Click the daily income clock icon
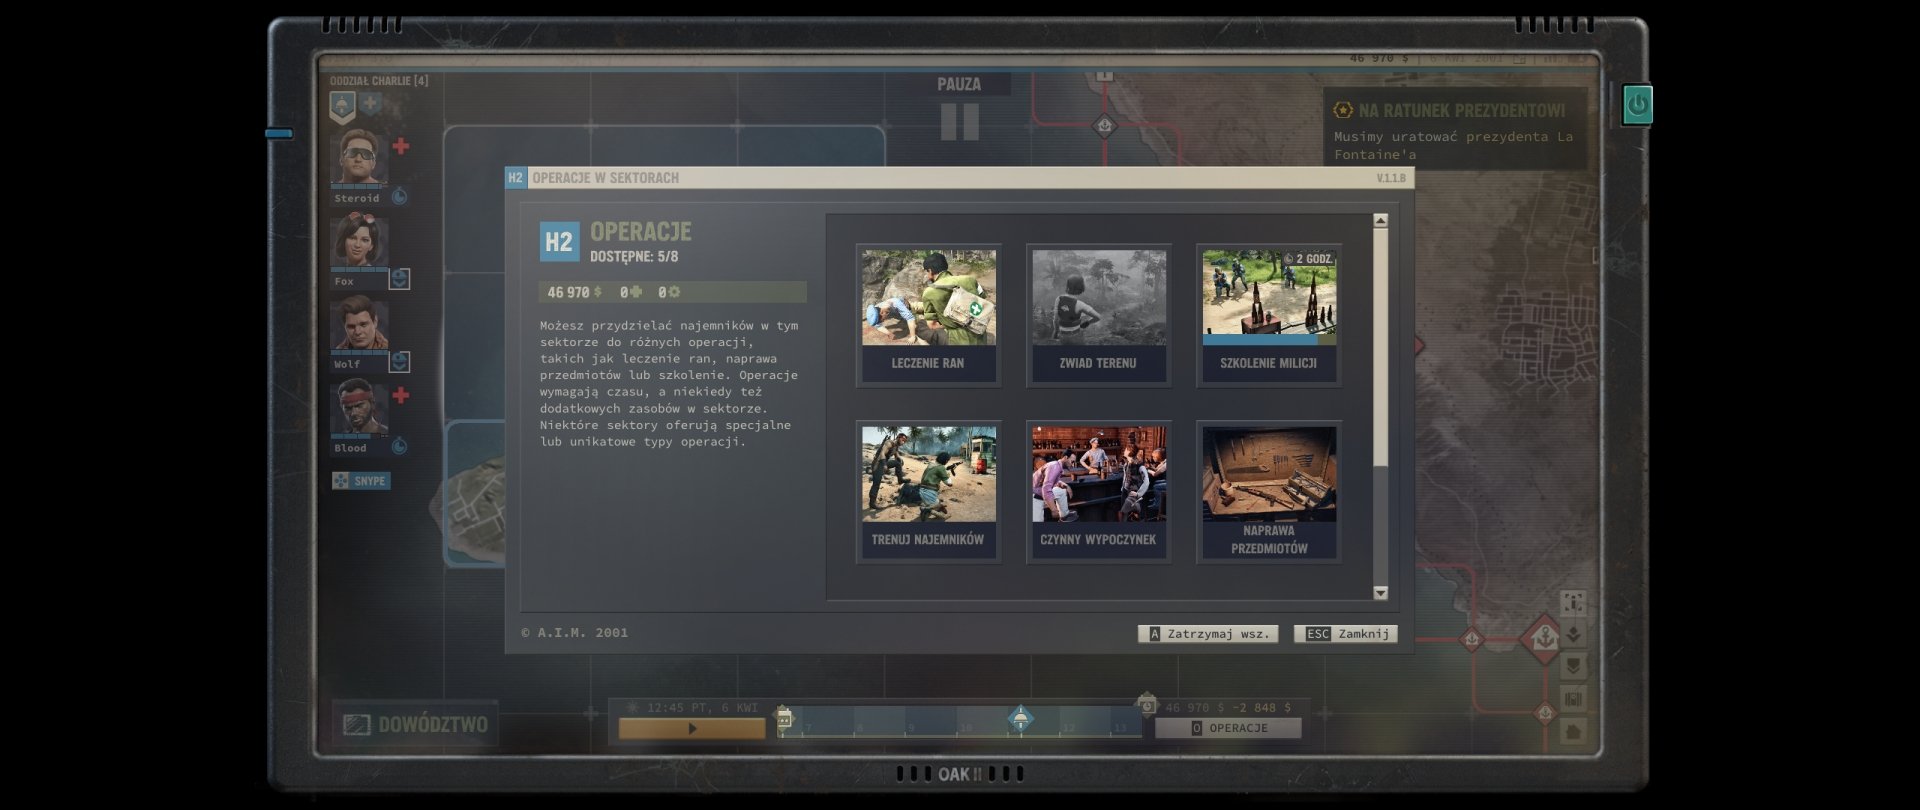The image size is (1920, 810). pos(1147,705)
